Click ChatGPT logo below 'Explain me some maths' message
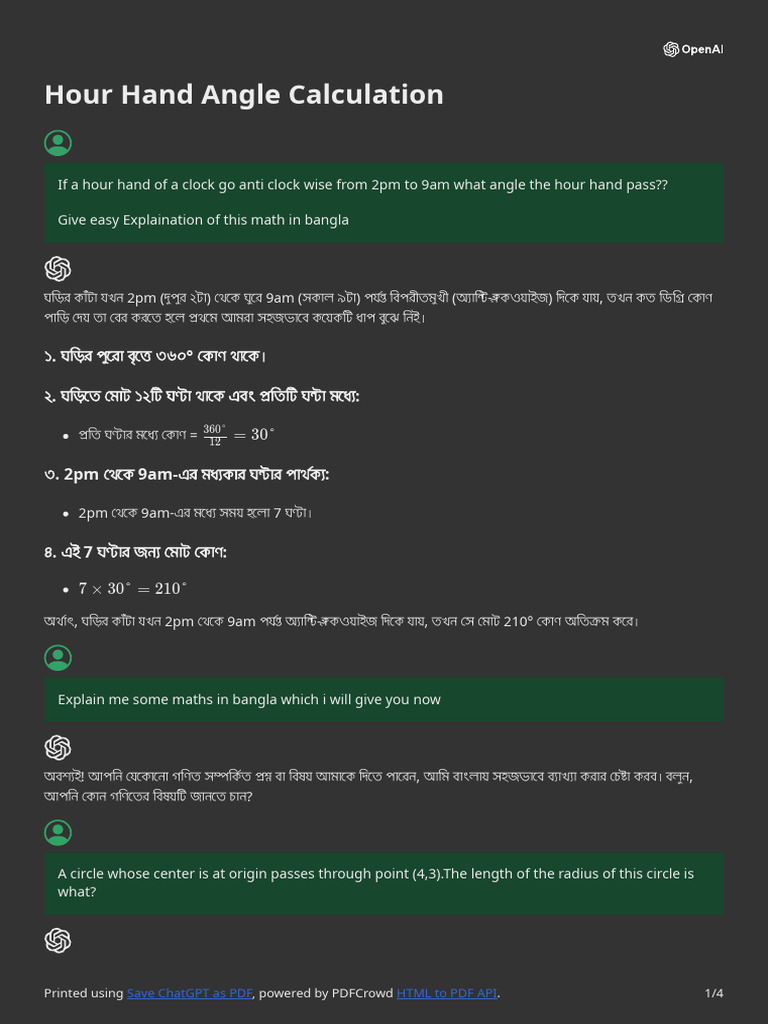 (x=58, y=747)
